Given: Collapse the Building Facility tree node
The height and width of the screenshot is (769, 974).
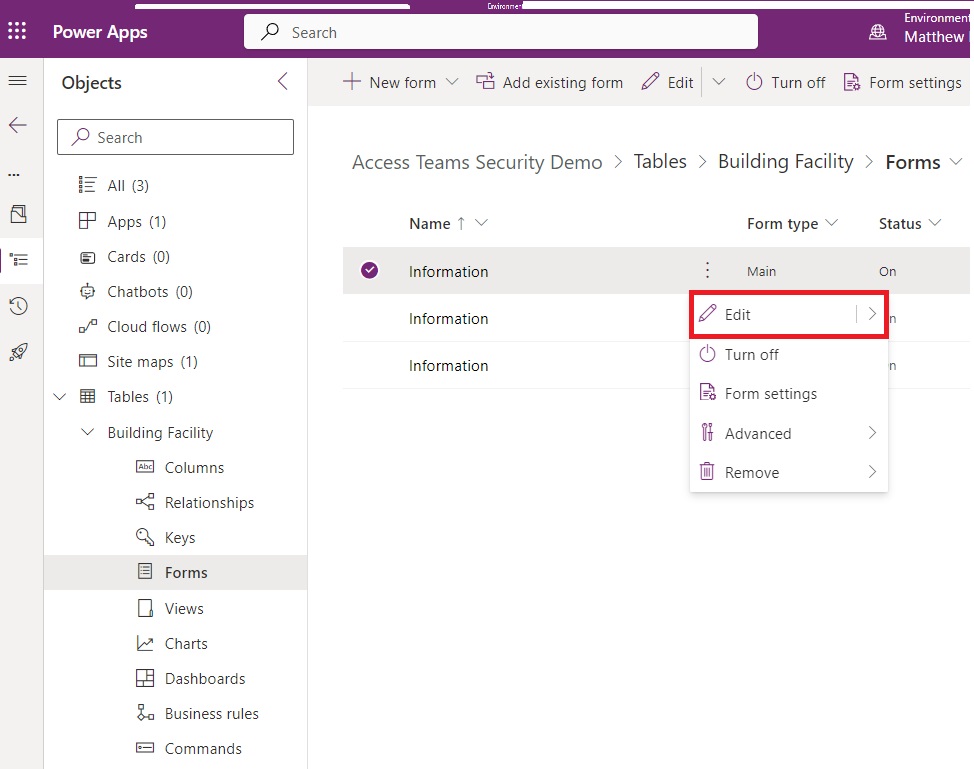Looking at the screenshot, I should [88, 432].
